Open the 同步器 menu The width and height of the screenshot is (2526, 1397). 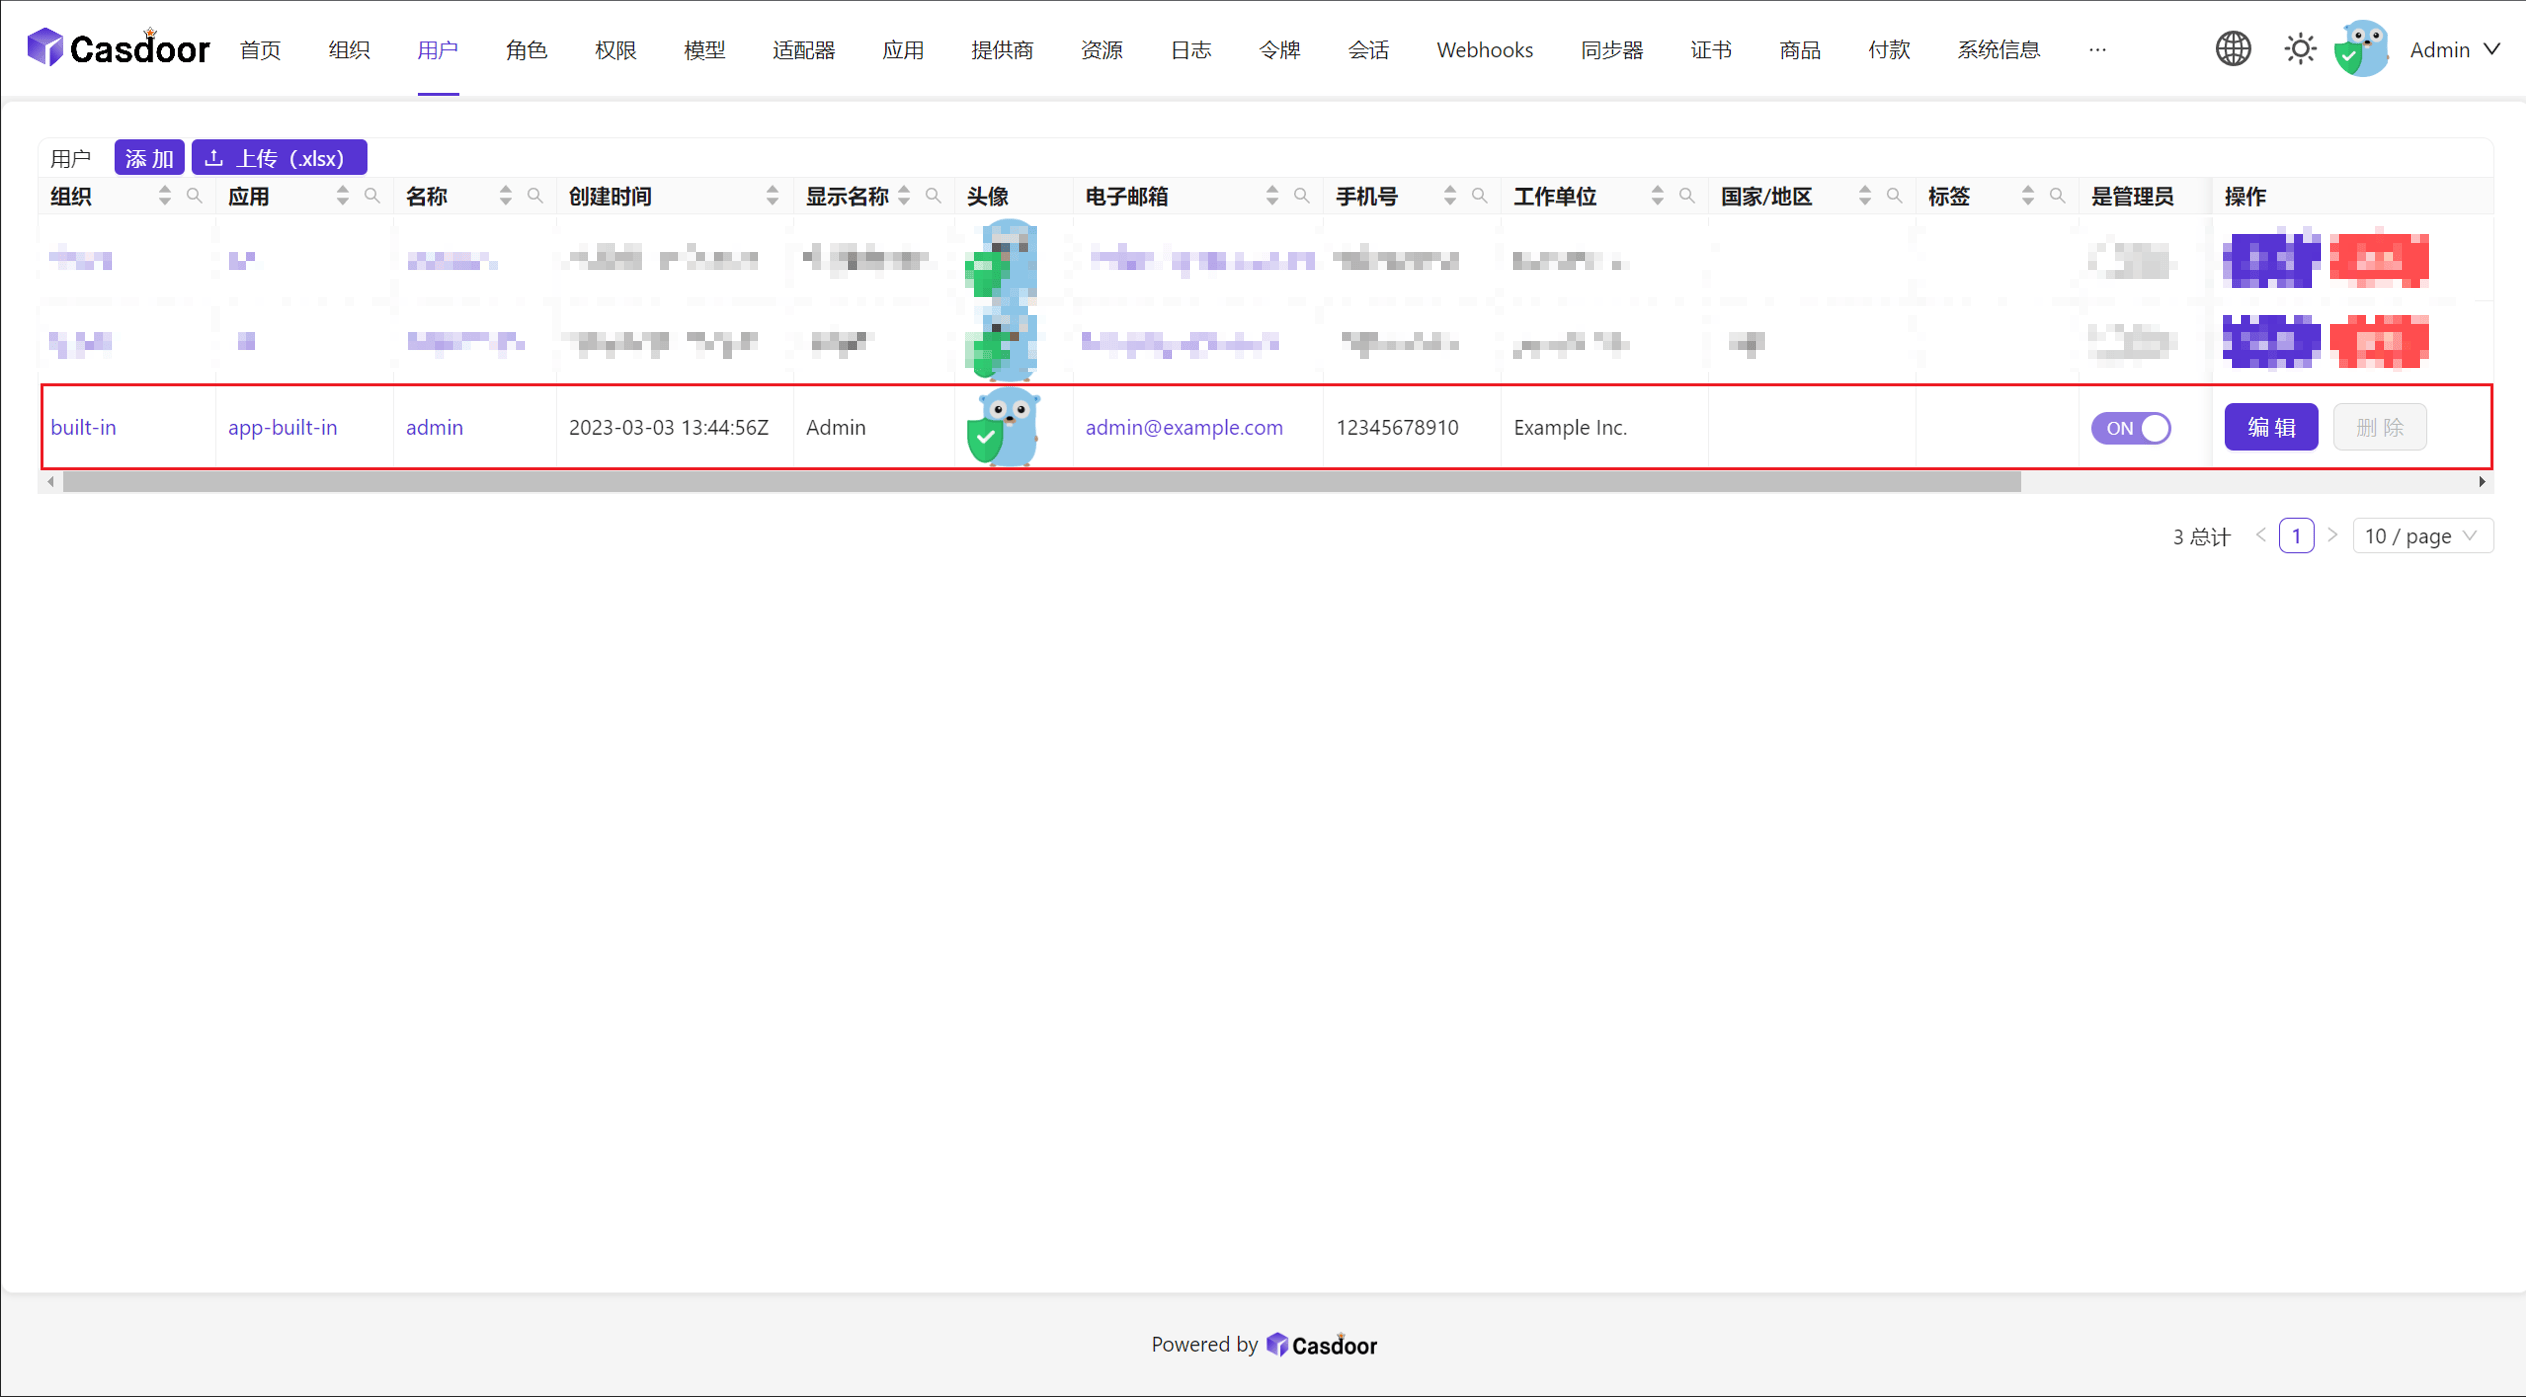[1611, 49]
